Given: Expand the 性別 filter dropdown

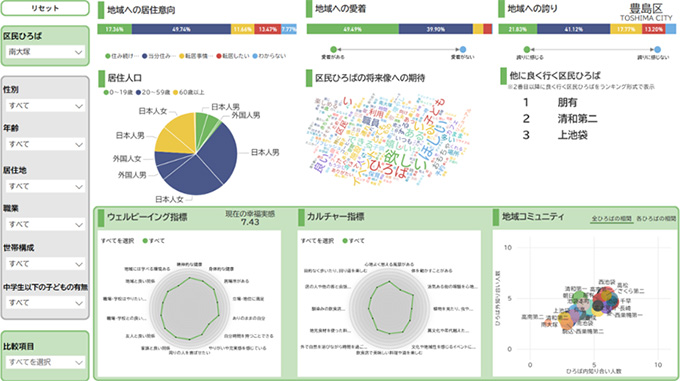Looking at the screenshot, I should pyautogui.click(x=45, y=106).
